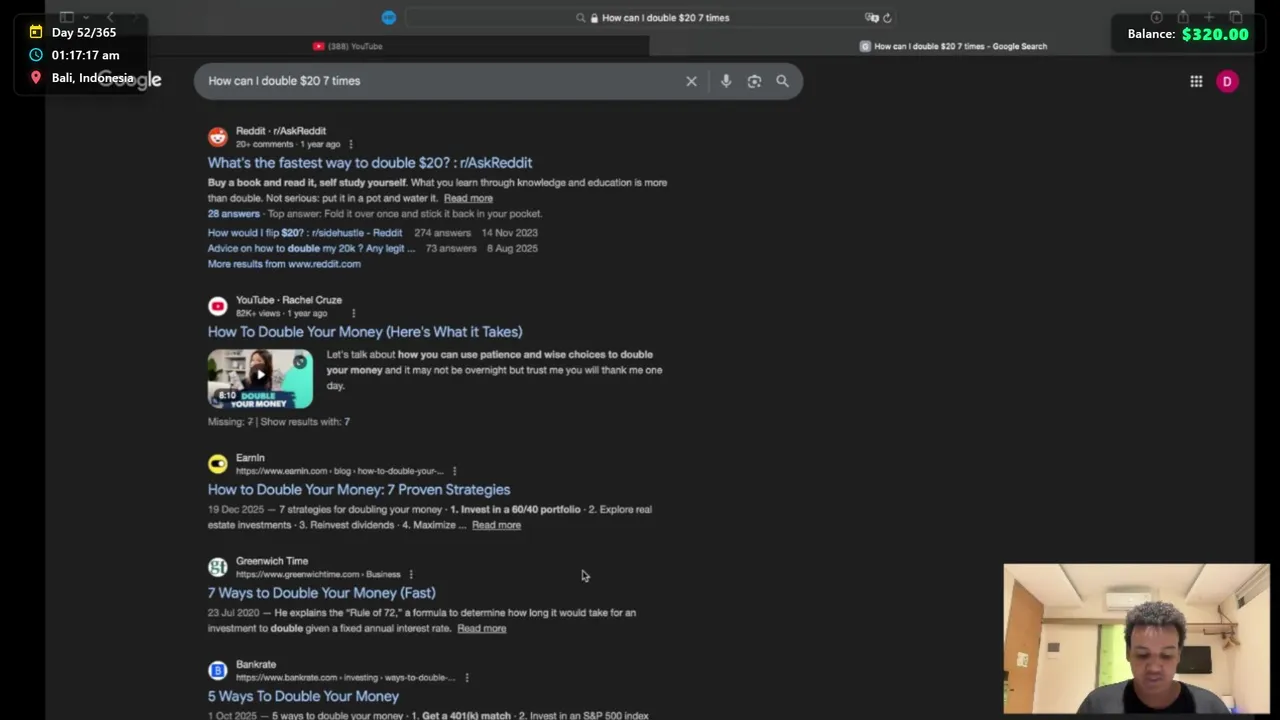This screenshot has width=1280, height=720.
Task: Open 'What's the fastest way to double $20?' result
Action: pyautogui.click(x=370, y=162)
